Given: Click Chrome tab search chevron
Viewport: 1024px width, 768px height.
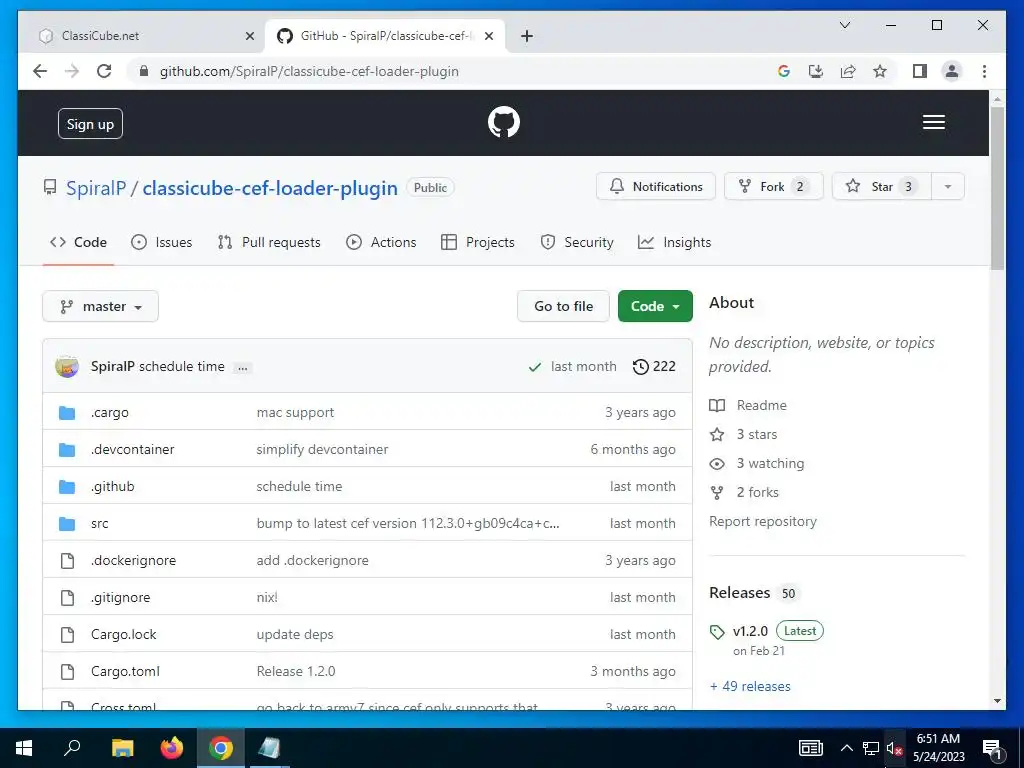Looking at the screenshot, I should pyautogui.click(x=844, y=25).
